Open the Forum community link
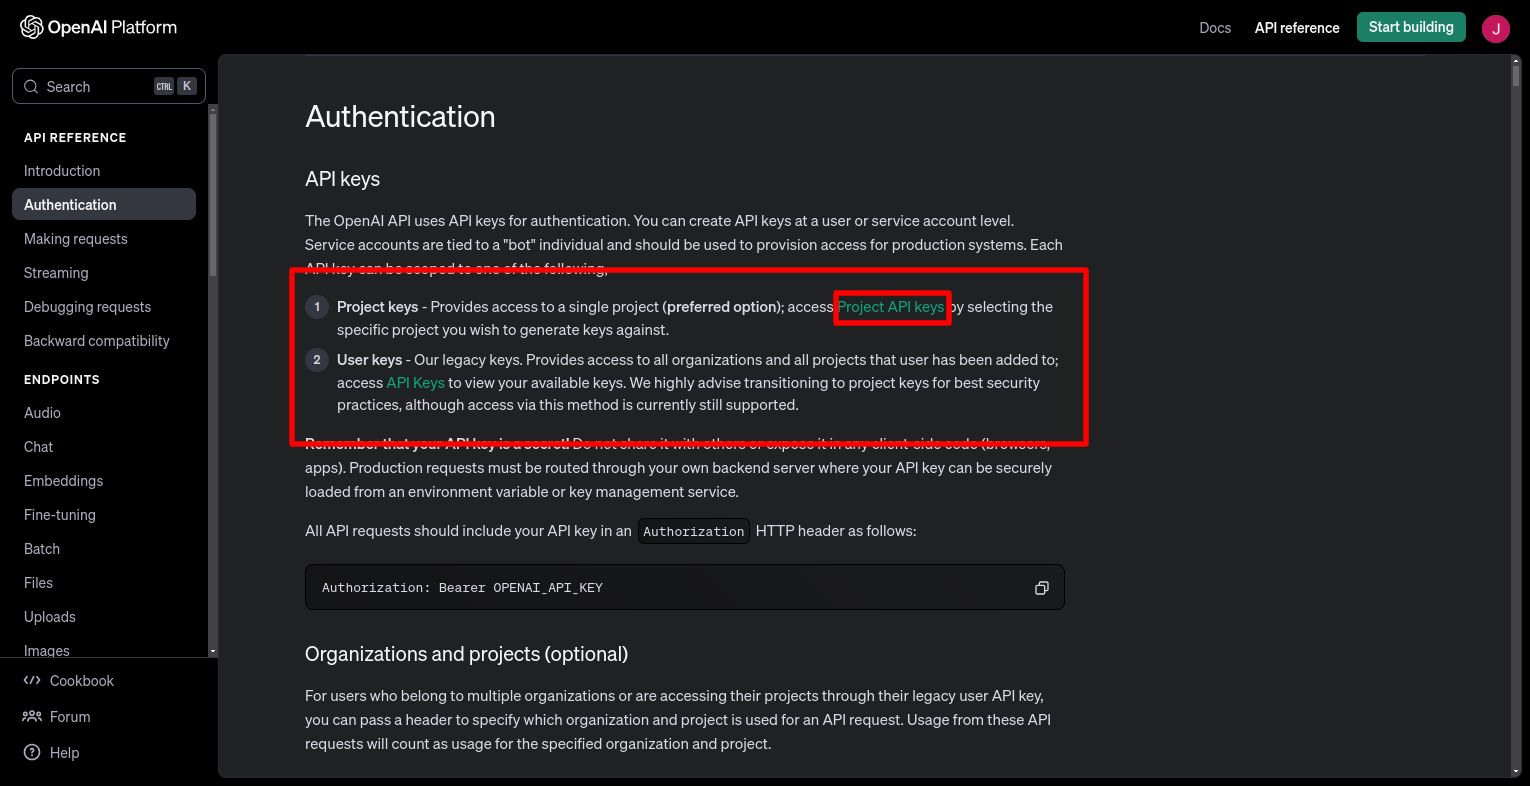Image resolution: width=1530 pixels, height=786 pixels. coord(57,717)
